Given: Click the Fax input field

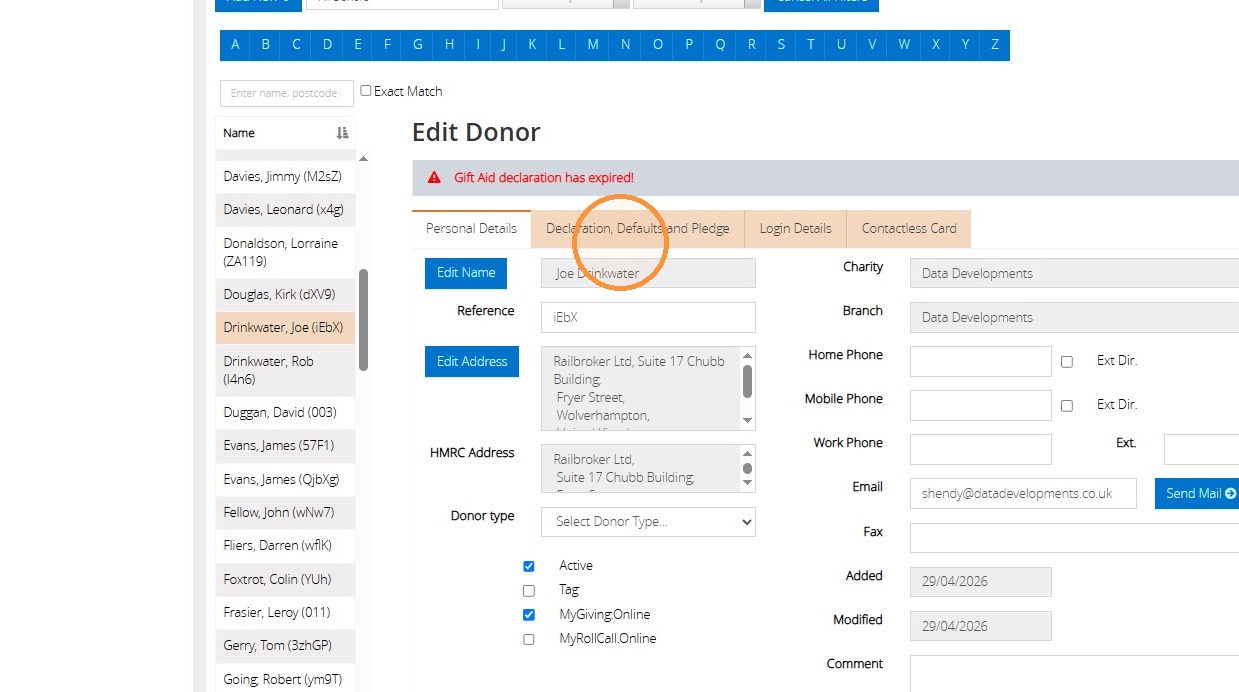Looking at the screenshot, I should 1074,537.
